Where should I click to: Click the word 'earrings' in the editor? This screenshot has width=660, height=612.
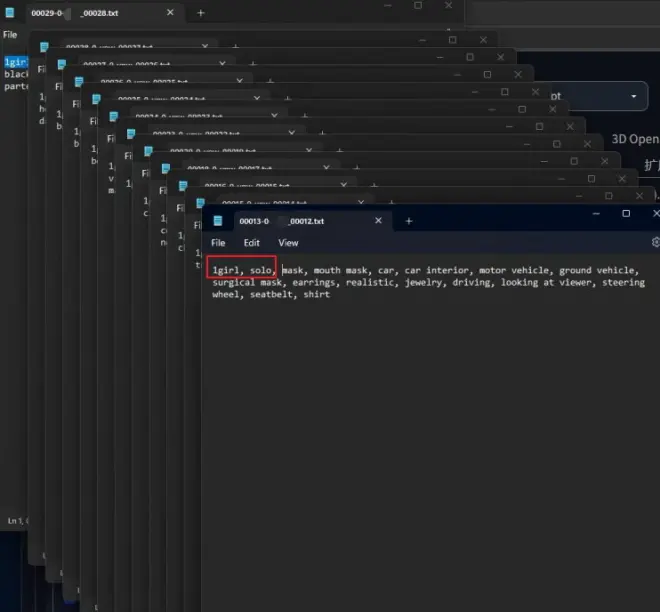tap(314, 282)
